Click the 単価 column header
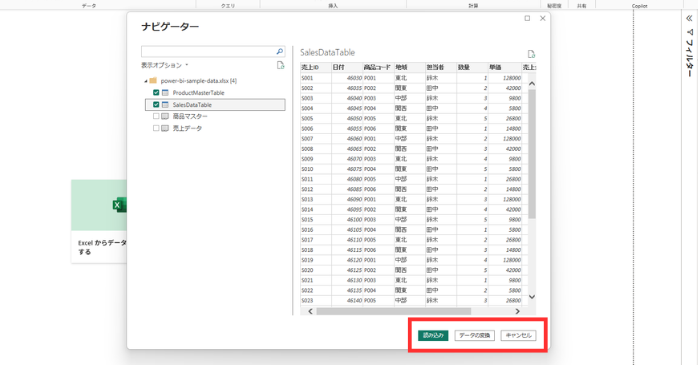This screenshot has width=698, height=365. tap(504, 67)
